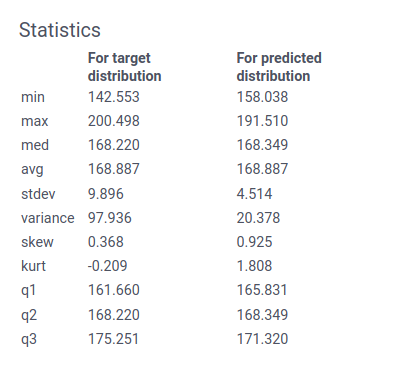Viewport: 407px width, 370px height.
Task: Select predicted q3 value 171.320
Action: click(262, 339)
